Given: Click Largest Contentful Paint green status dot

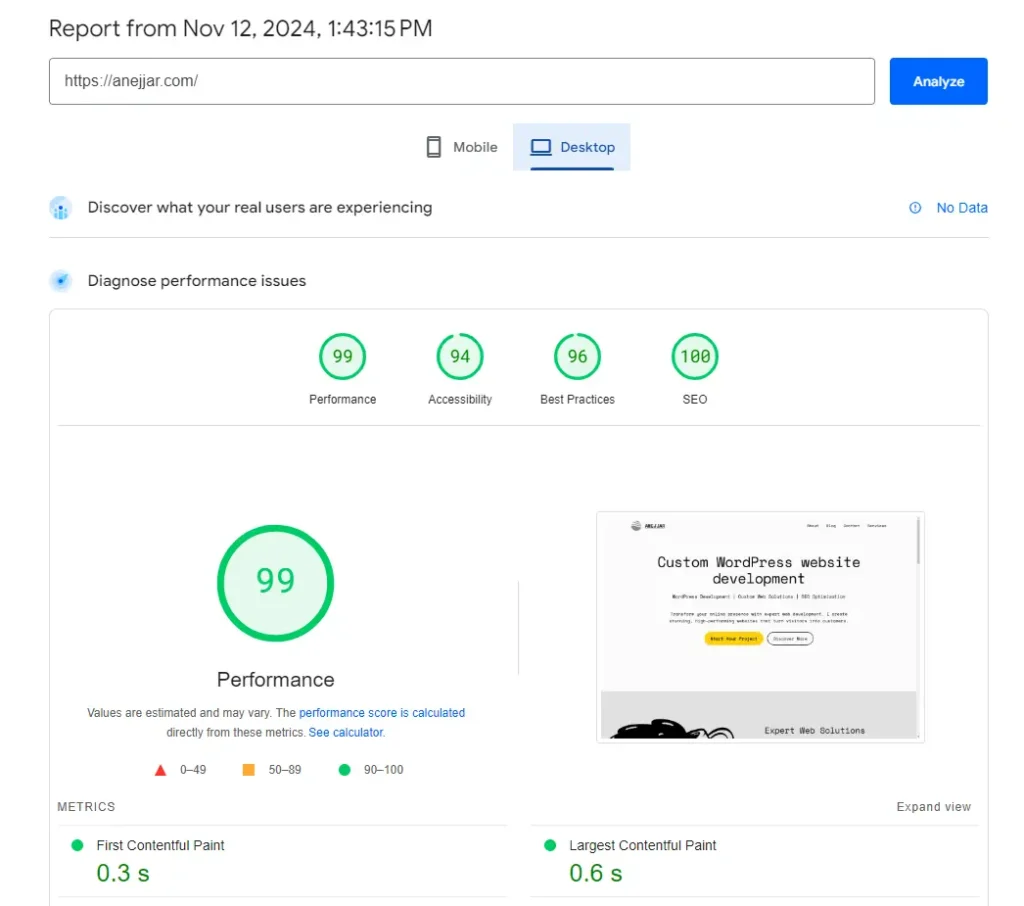Looking at the screenshot, I should point(550,845).
